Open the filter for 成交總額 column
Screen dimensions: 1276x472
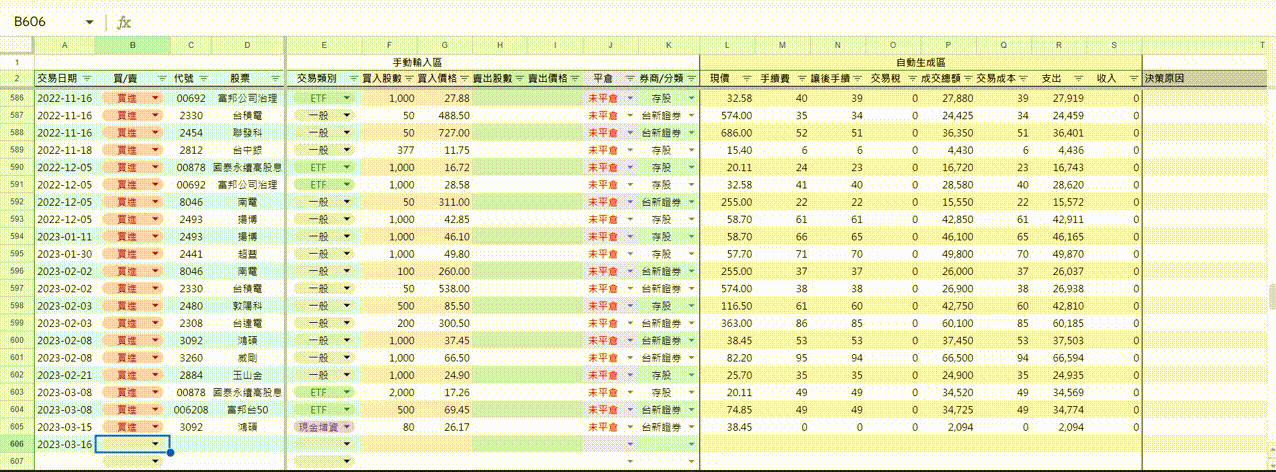[x=968, y=78]
